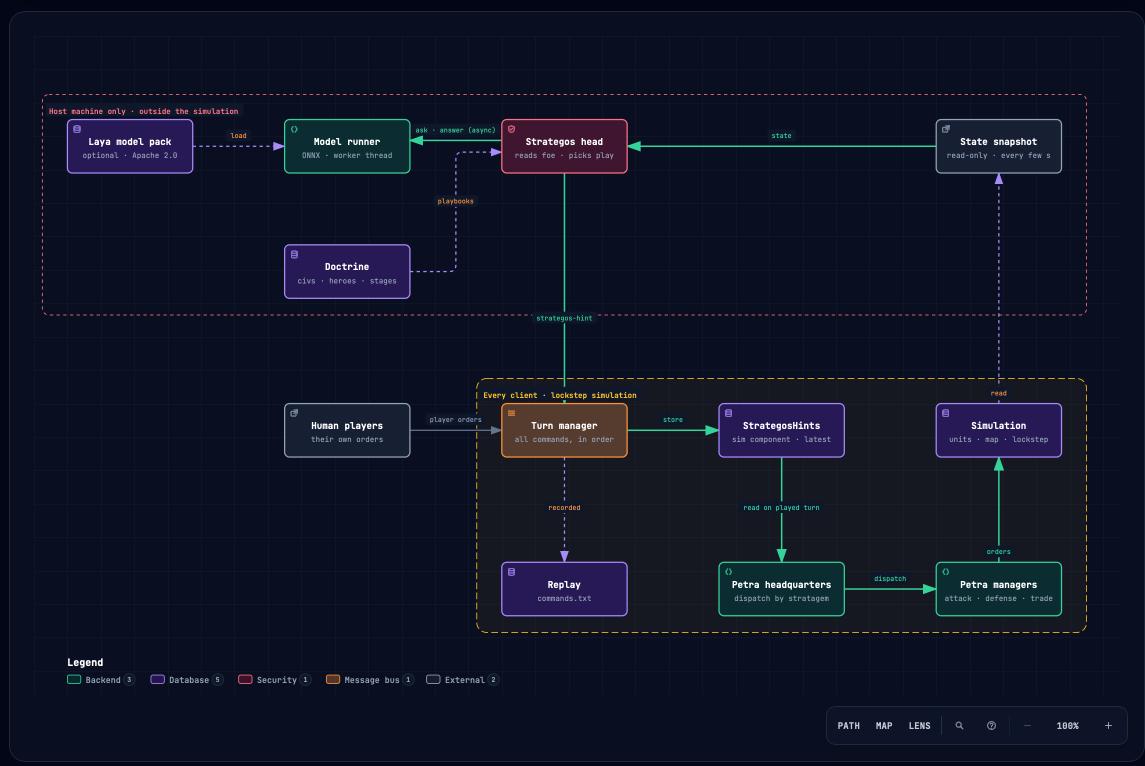Click the search icon in bottom toolbar

(x=960, y=726)
